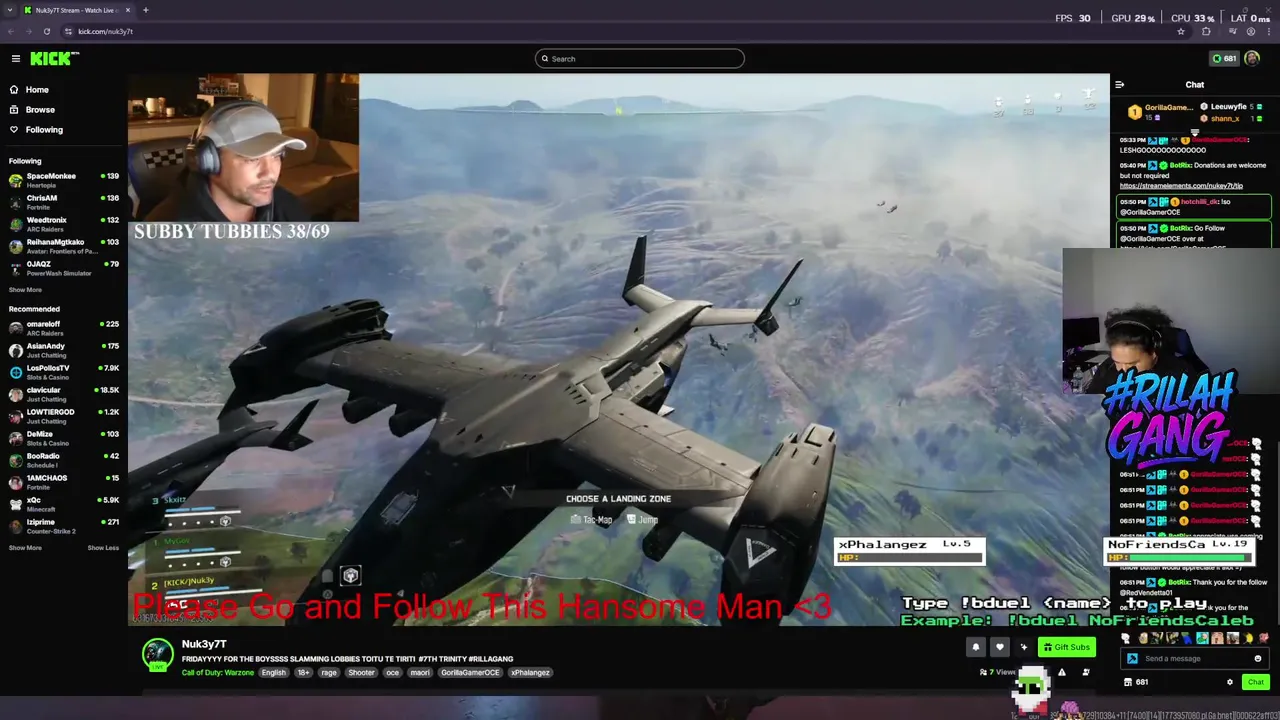Screen dimensions: 1280x720
Task: Open the omareloff recommended channel
Action: tap(63, 328)
